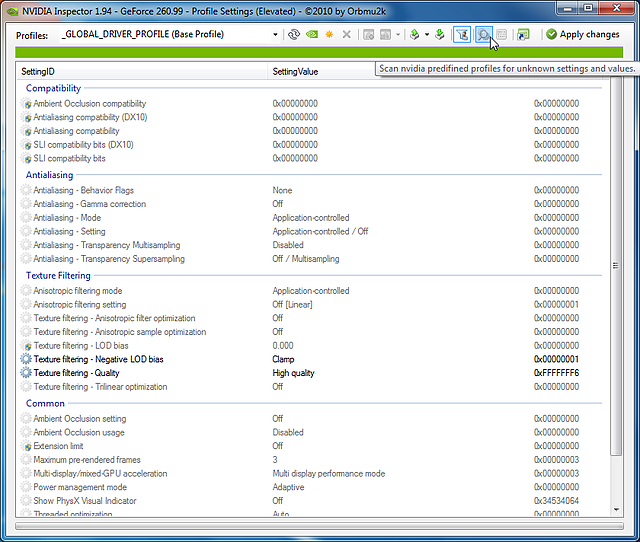
Task: Click value Application-controlled / Off
Action: (320, 231)
